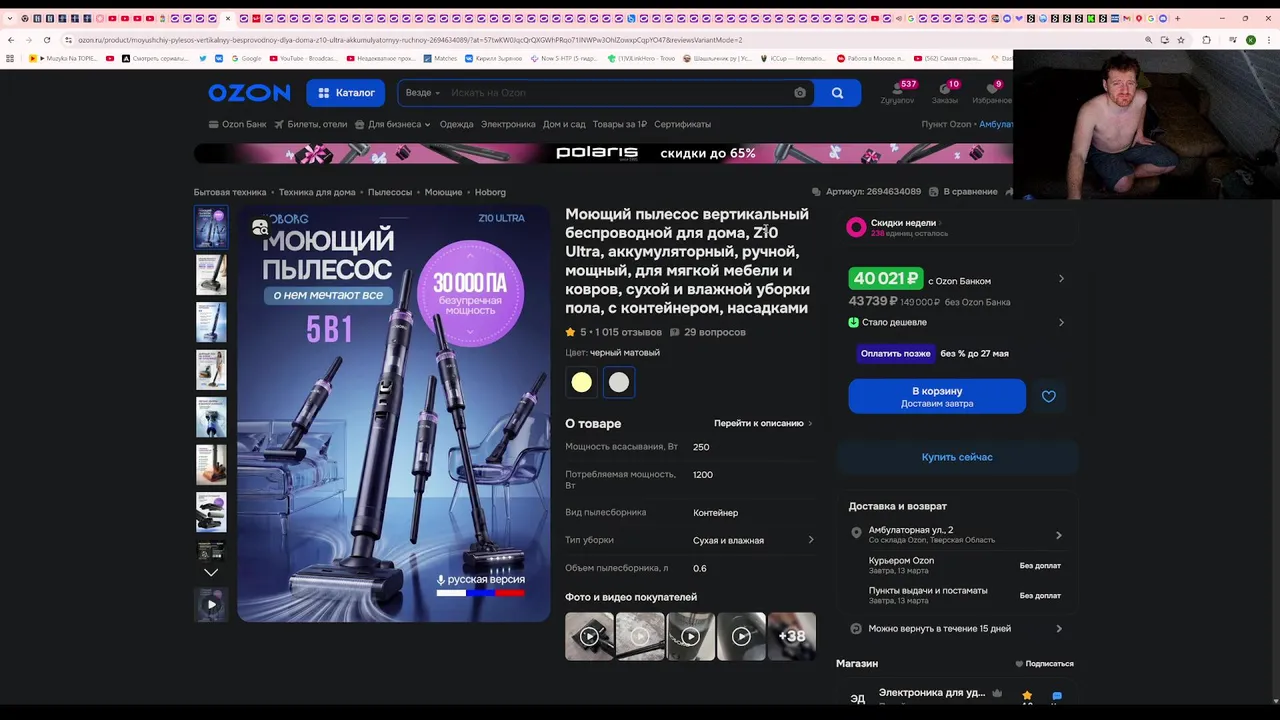This screenshot has width=1280, height=720.
Task: Click Техника для дома breadcrumb
Action: click(317, 192)
